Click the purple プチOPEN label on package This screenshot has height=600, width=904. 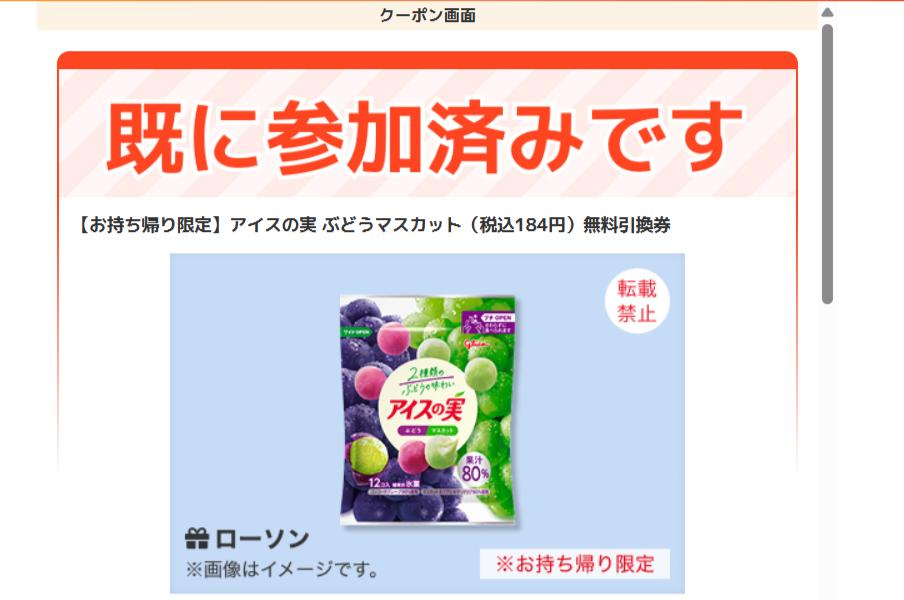(x=488, y=323)
